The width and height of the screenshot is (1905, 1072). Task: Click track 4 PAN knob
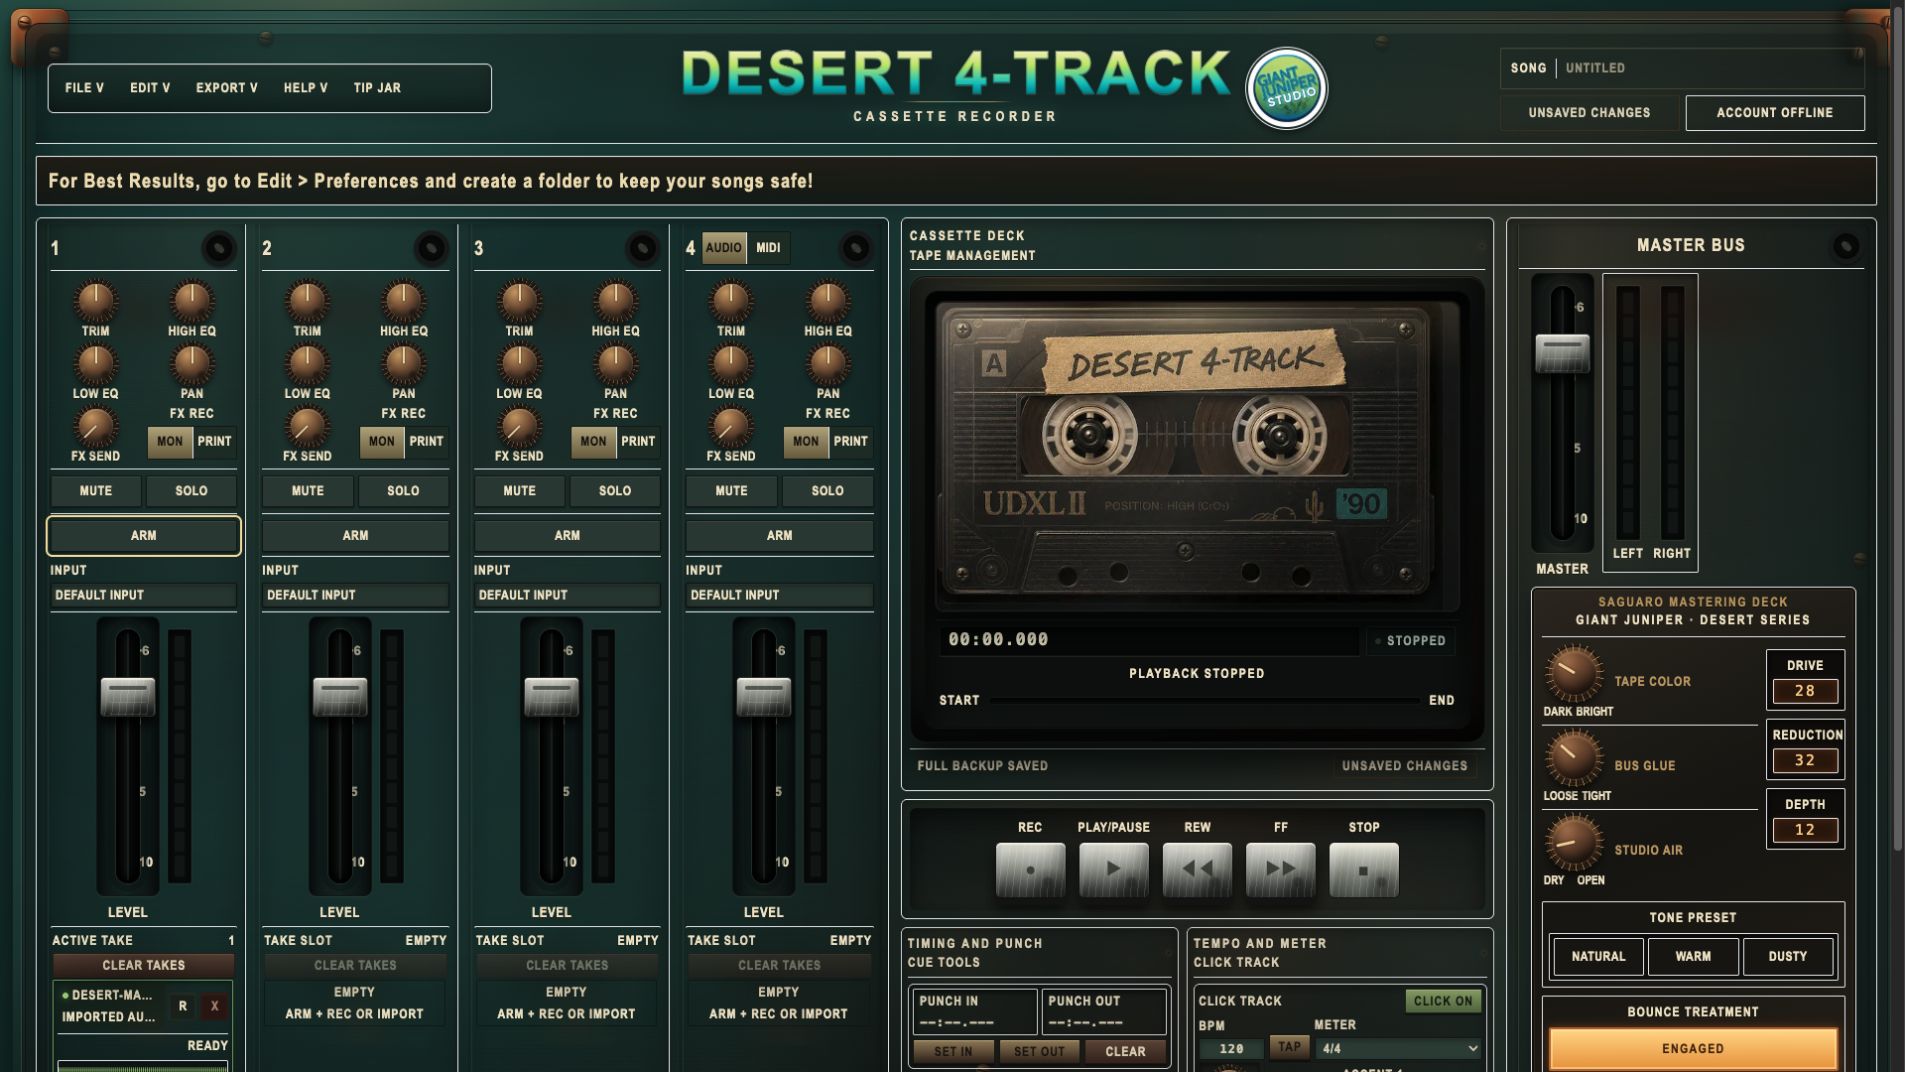click(x=827, y=364)
